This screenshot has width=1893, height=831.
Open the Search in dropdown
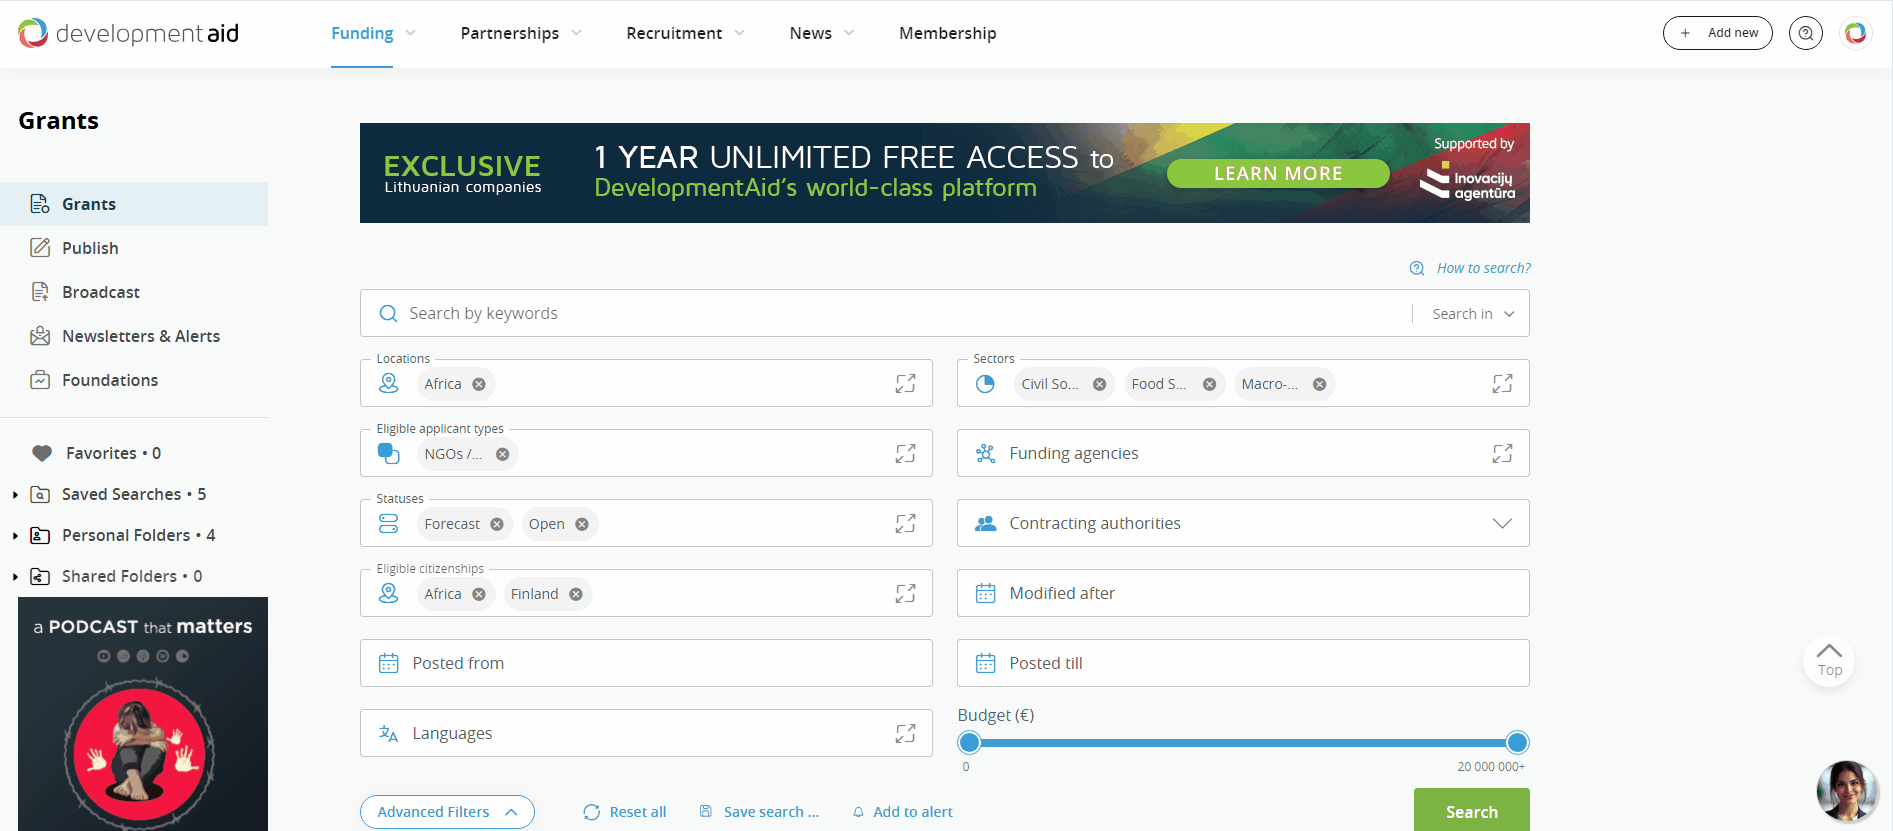point(1473,314)
